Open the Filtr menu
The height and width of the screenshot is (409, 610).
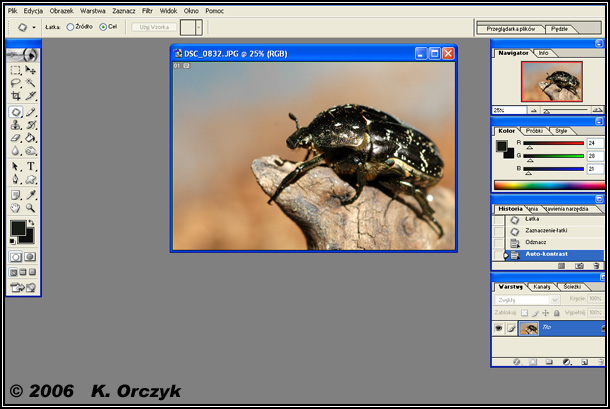click(x=147, y=10)
